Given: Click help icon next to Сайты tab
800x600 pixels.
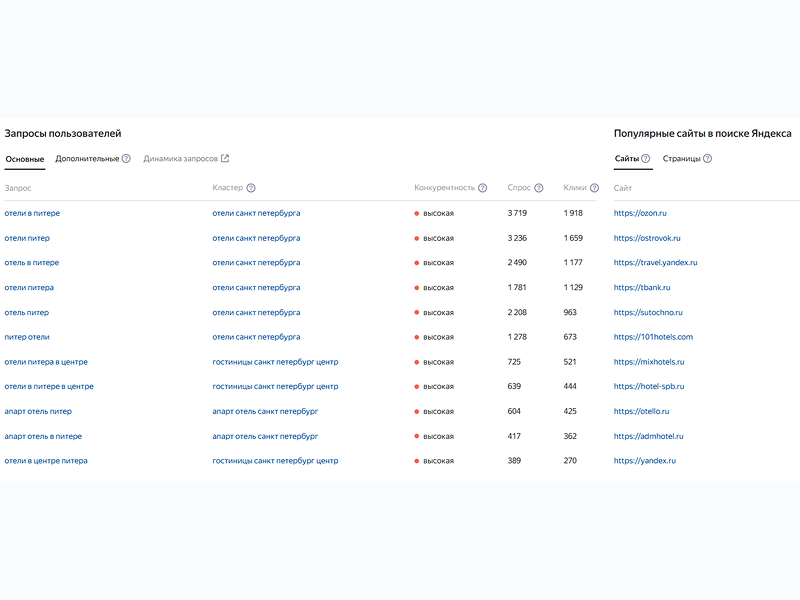Looking at the screenshot, I should 646,159.
